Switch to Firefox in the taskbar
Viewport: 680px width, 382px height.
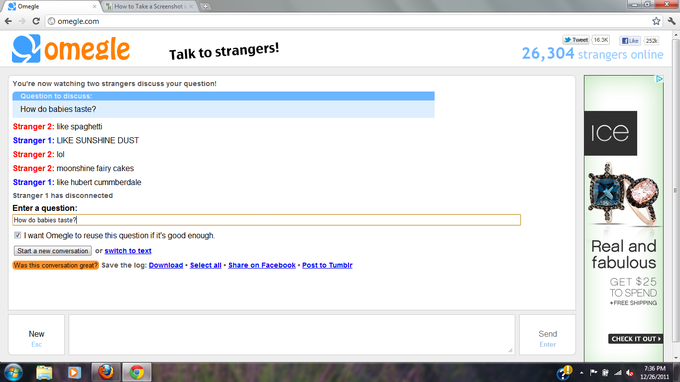point(105,372)
